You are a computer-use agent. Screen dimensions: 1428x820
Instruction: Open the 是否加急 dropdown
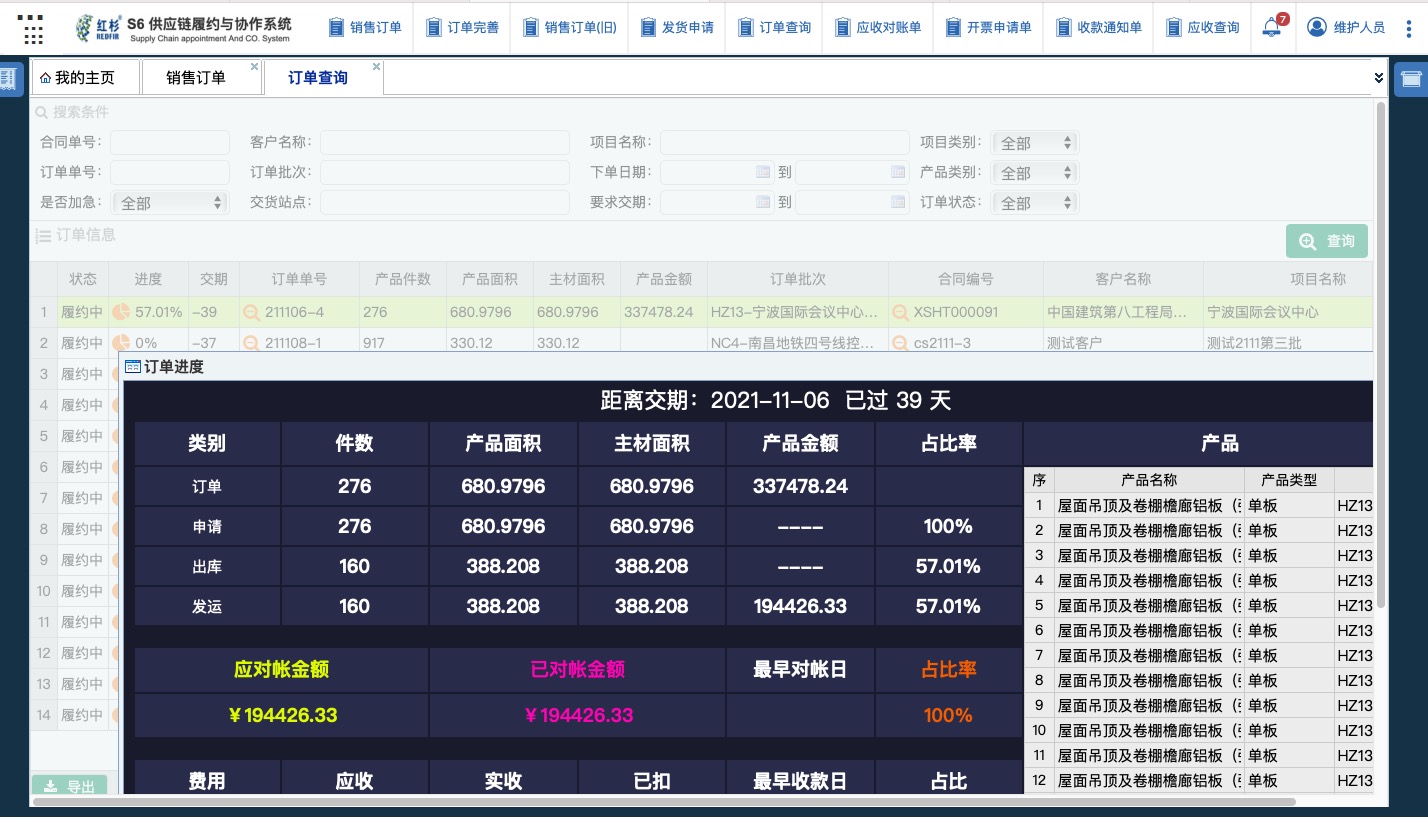pyautogui.click(x=170, y=203)
